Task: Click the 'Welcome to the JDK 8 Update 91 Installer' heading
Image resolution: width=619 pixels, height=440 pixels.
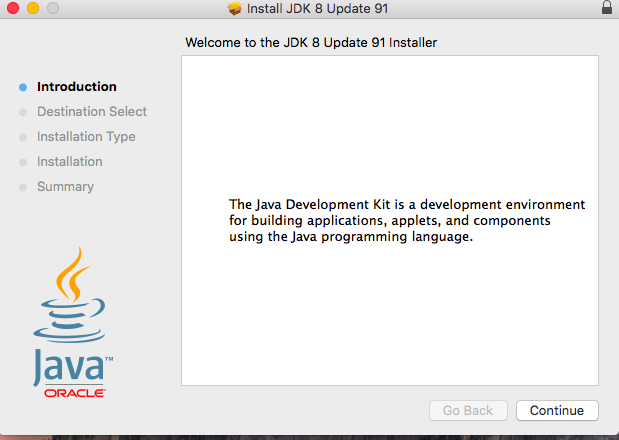Action: pyautogui.click(x=311, y=42)
